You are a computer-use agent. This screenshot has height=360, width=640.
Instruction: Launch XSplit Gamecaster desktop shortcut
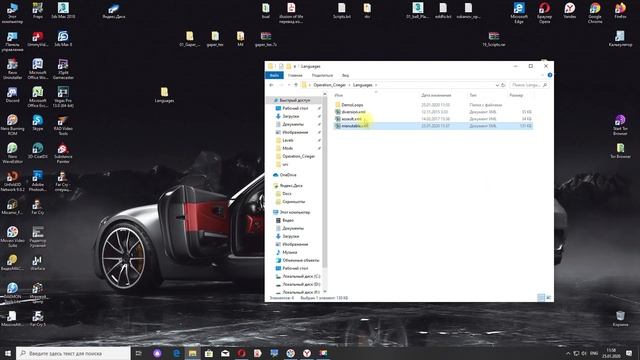[63, 69]
